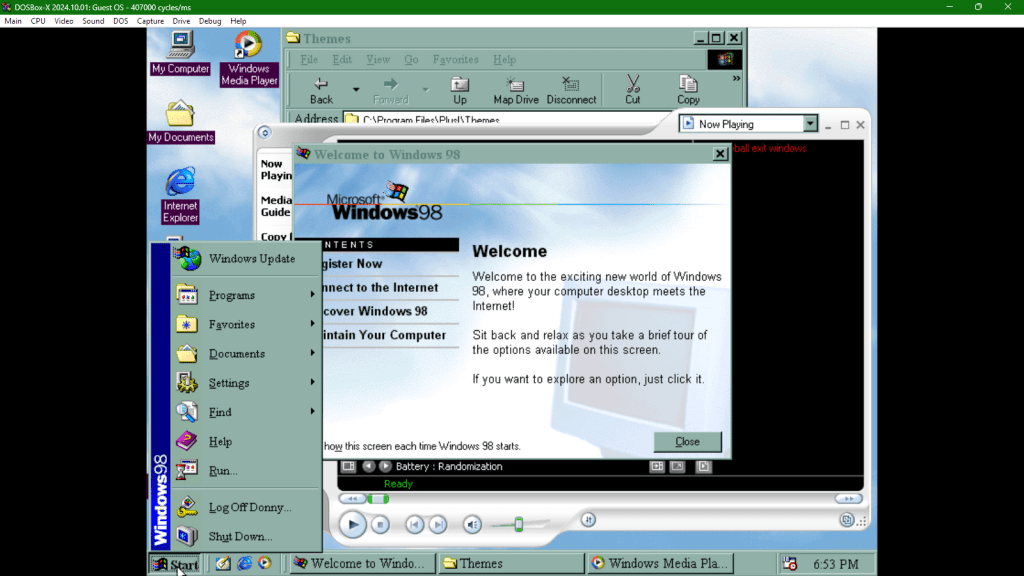
Task: Switch to the Windows Media Player taskbar entry
Action: [659, 563]
